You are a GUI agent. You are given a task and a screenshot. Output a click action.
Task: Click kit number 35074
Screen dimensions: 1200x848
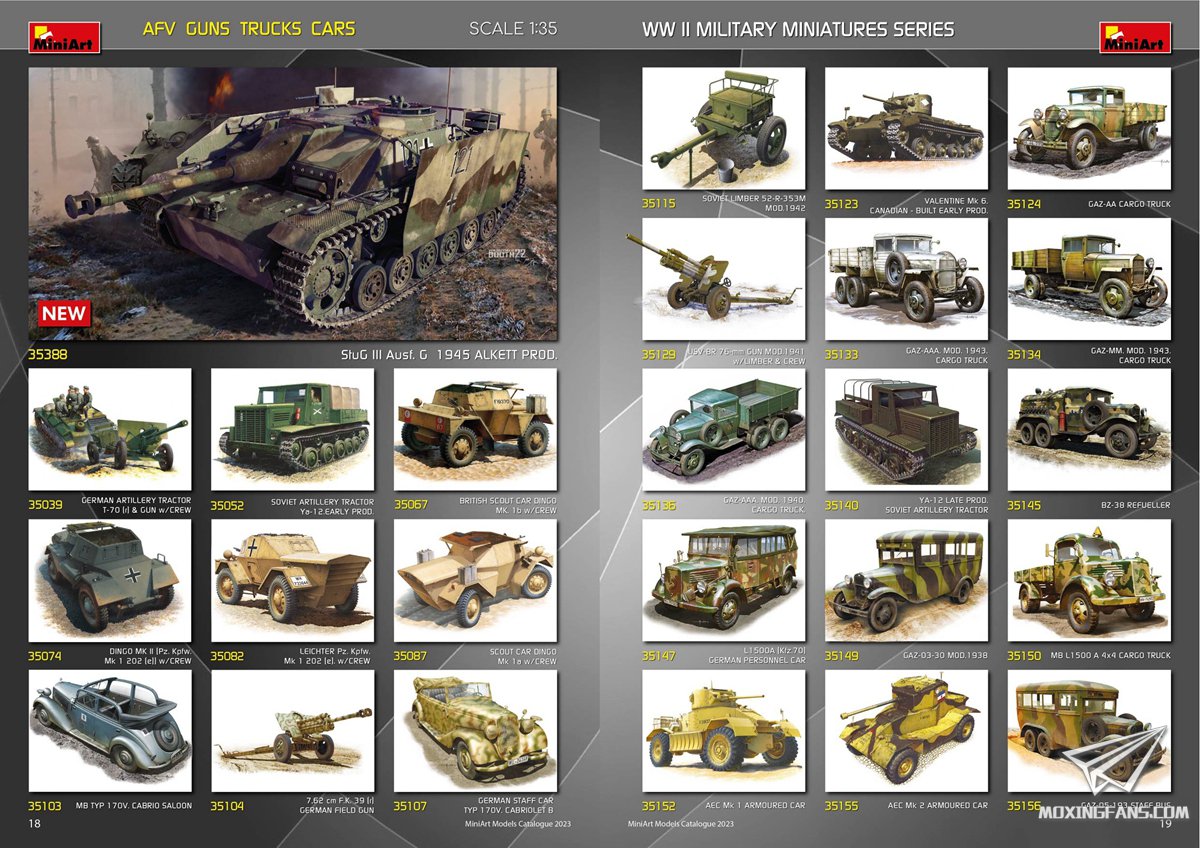point(45,656)
